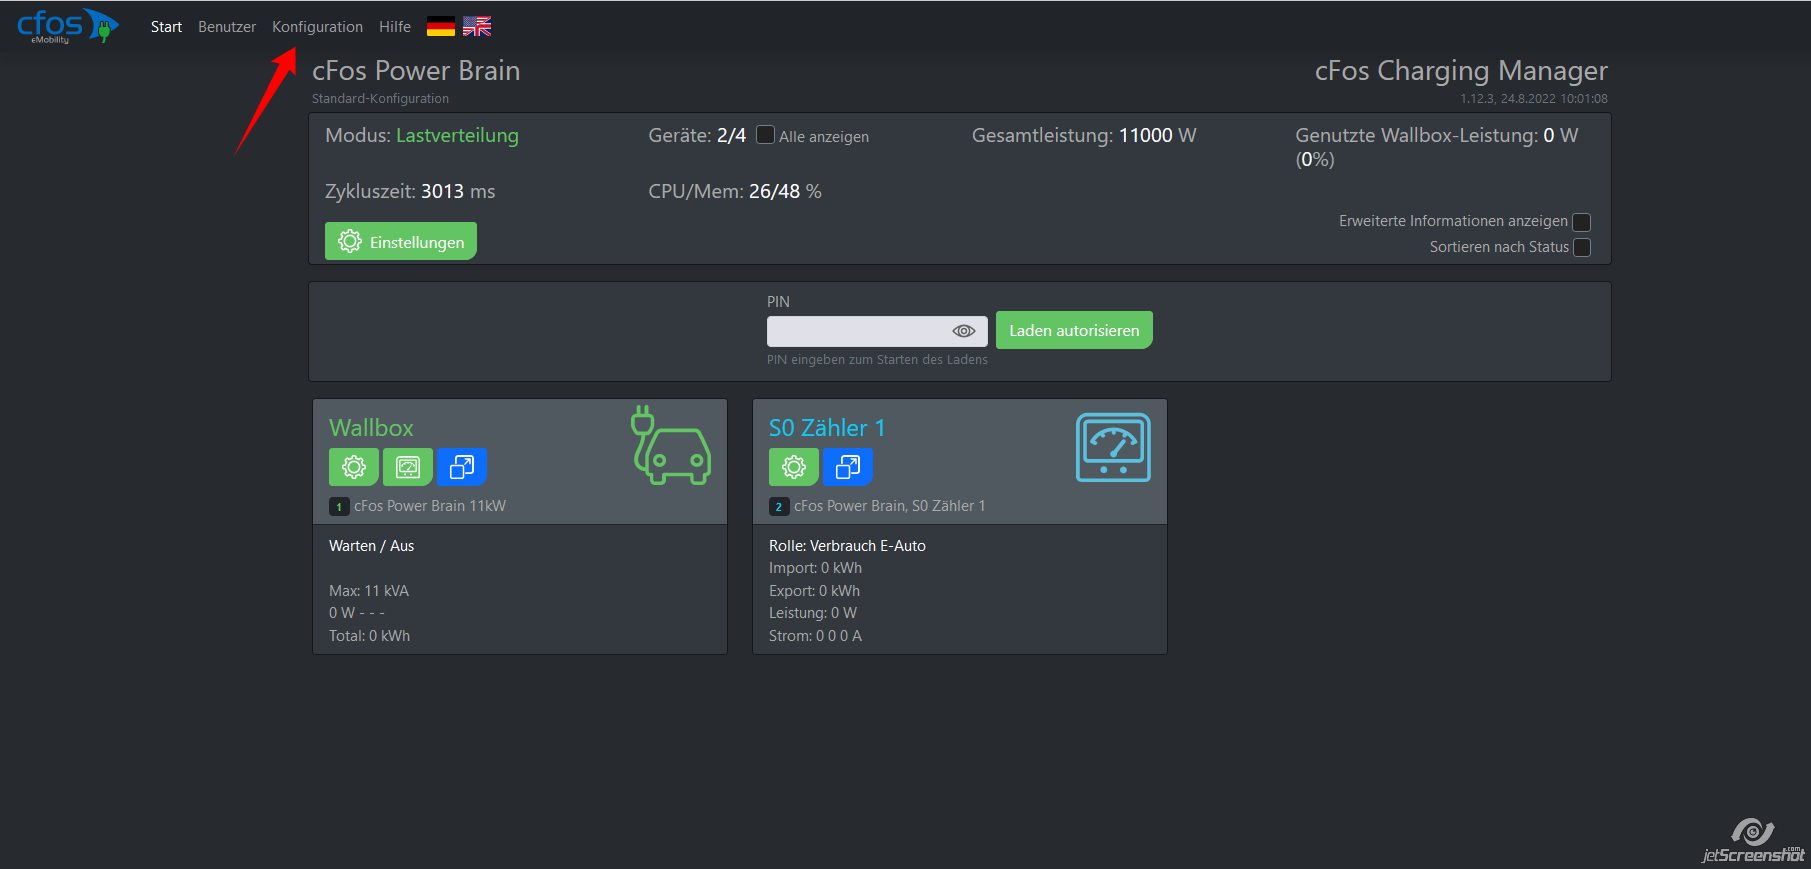Click 'CPU/Mem: 26/48 %' text
Image resolution: width=1811 pixels, height=869 pixels.
[x=735, y=191]
